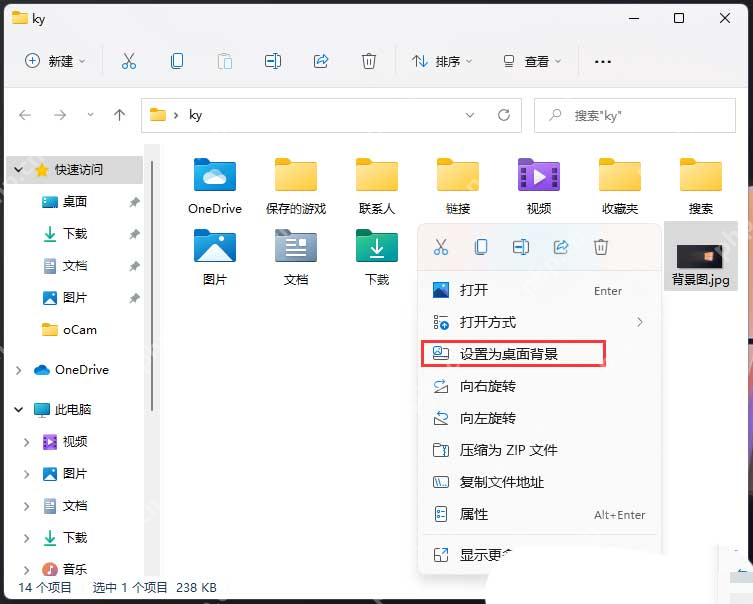
Task: Open 桌面 in quick access
Action: click(64, 202)
